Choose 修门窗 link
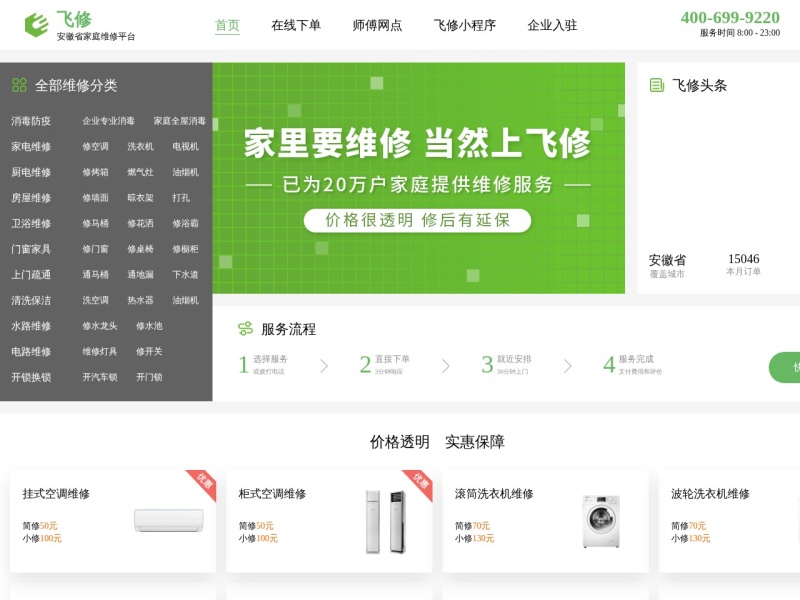This screenshot has height=600, width=800. pyautogui.click(x=95, y=249)
